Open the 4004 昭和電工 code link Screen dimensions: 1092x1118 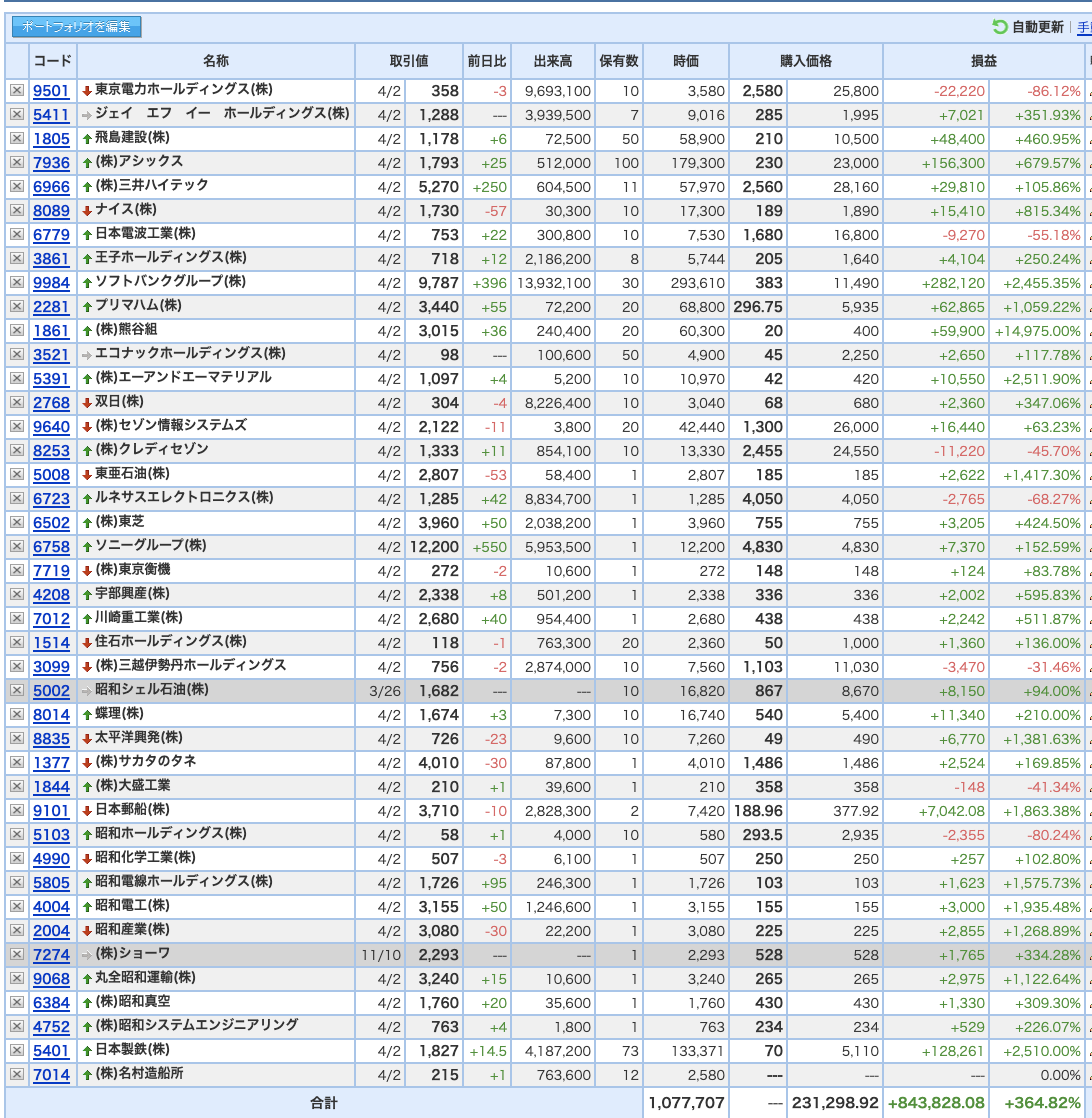coord(51,907)
